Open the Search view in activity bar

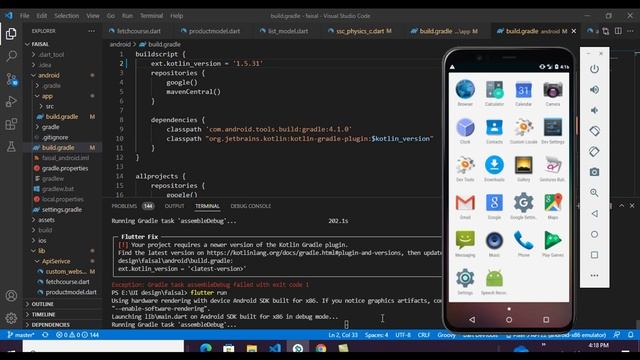pyautogui.click(x=11, y=56)
